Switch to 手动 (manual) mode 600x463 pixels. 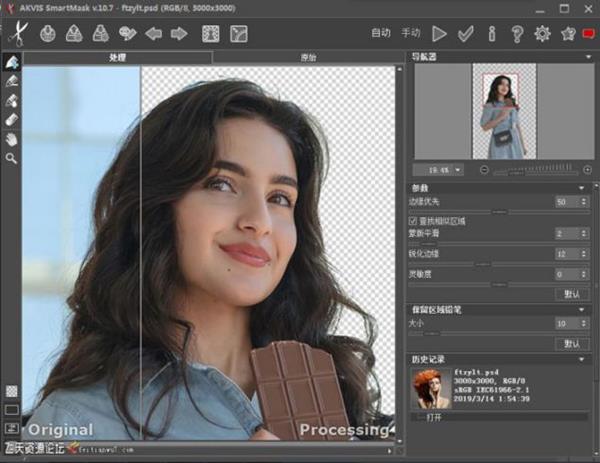tap(411, 33)
